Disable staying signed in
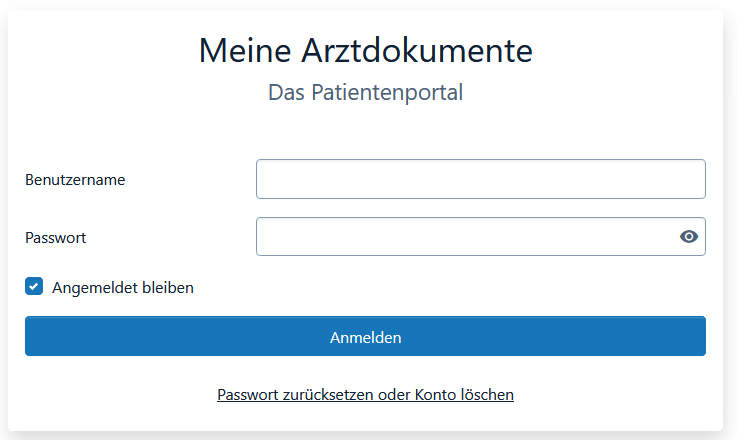The image size is (737, 440). pyautogui.click(x=34, y=287)
